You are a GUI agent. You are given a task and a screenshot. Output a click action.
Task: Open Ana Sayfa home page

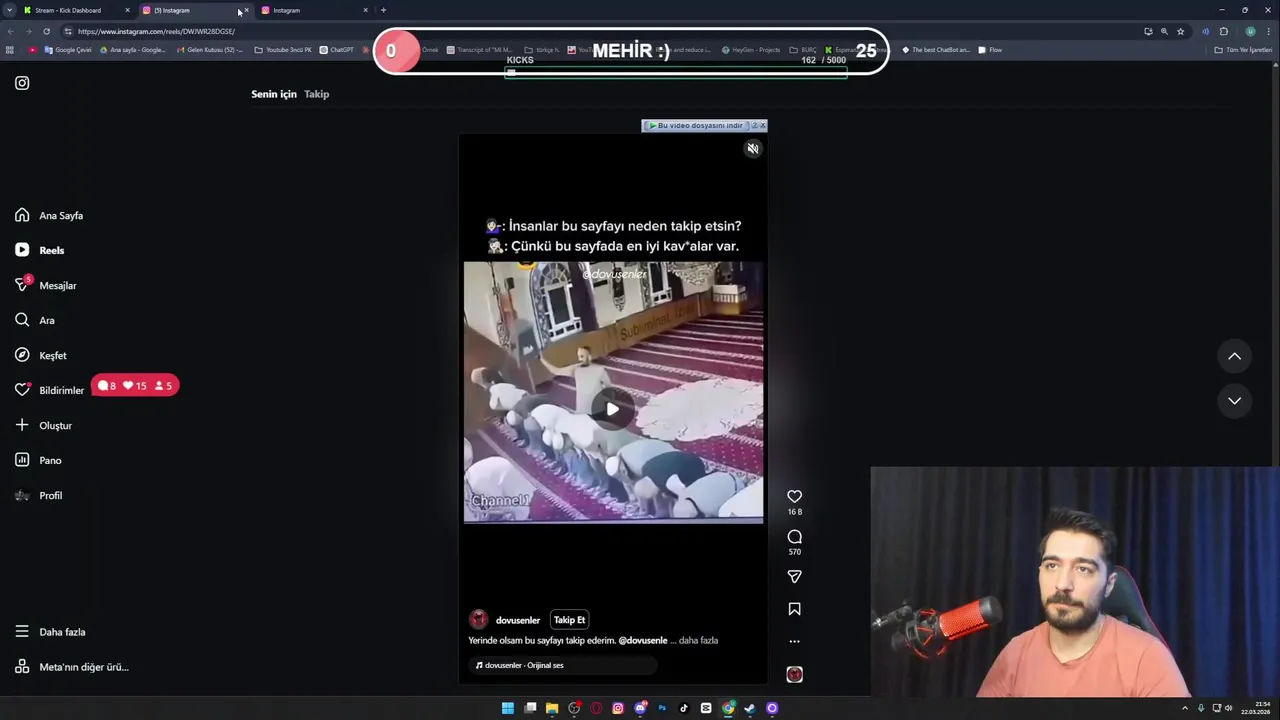pos(49,215)
